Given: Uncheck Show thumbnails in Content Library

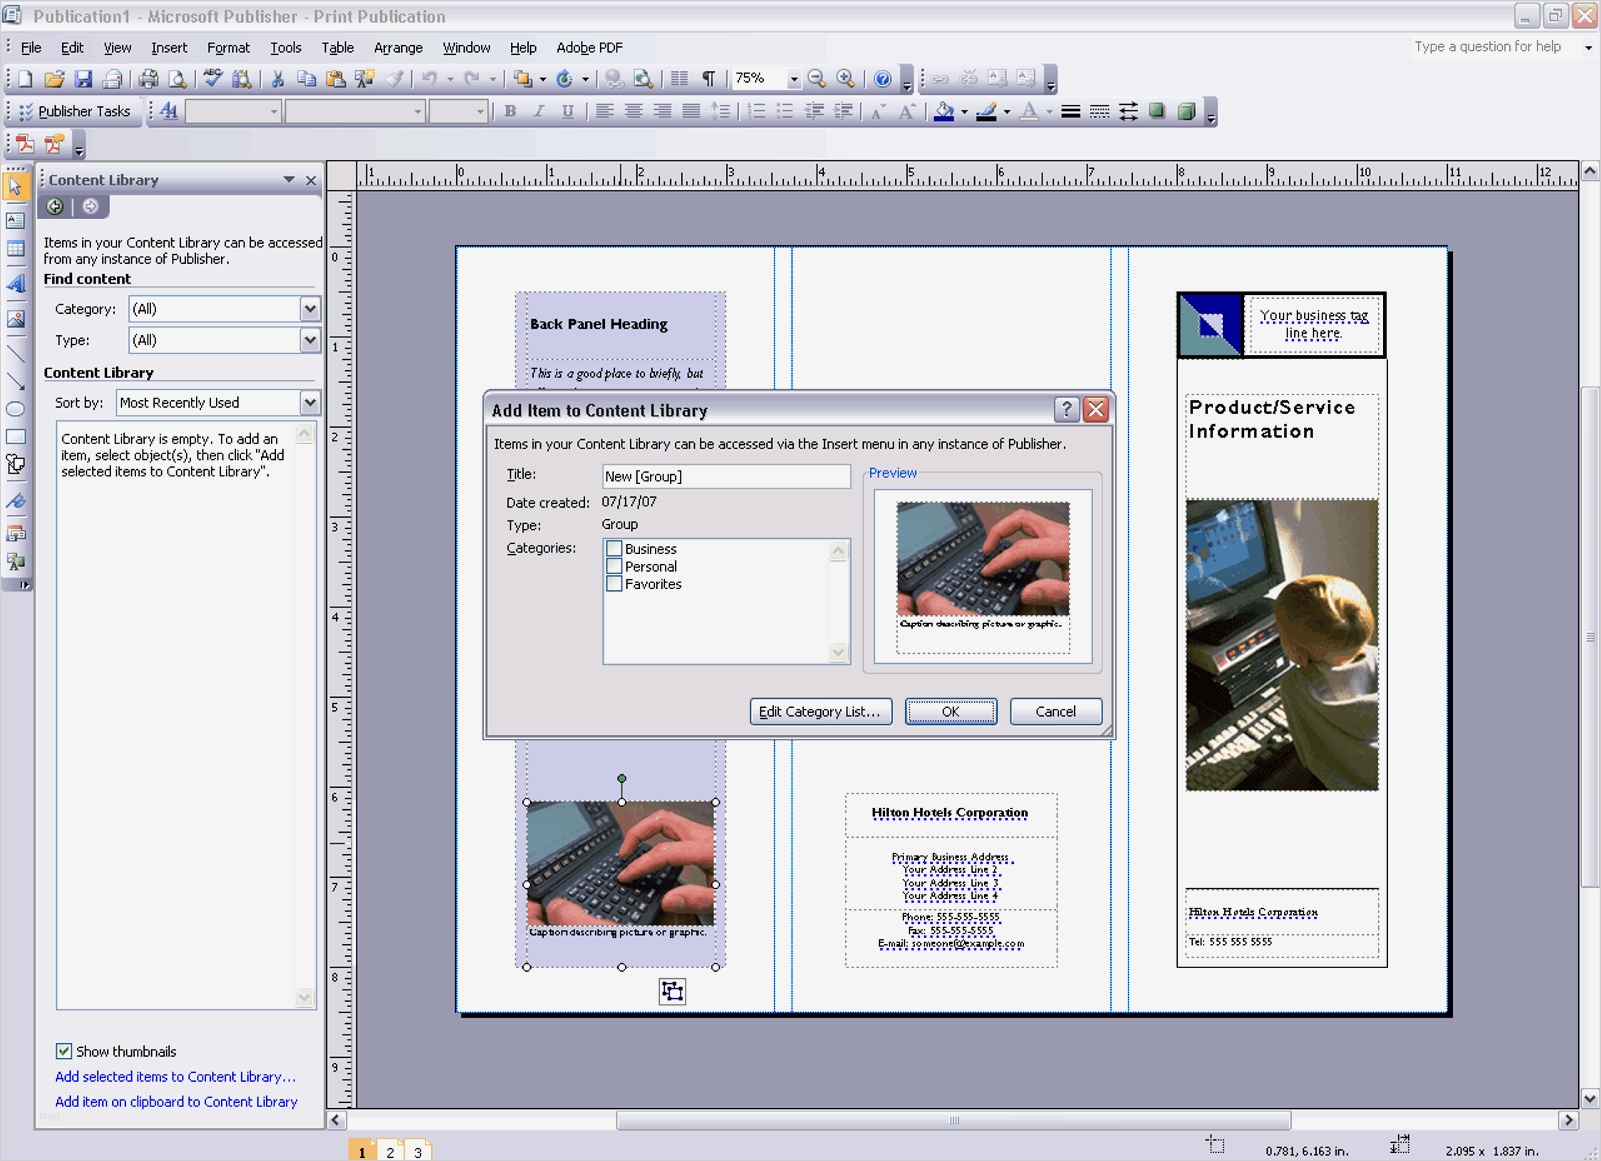Looking at the screenshot, I should pyautogui.click(x=64, y=1051).
